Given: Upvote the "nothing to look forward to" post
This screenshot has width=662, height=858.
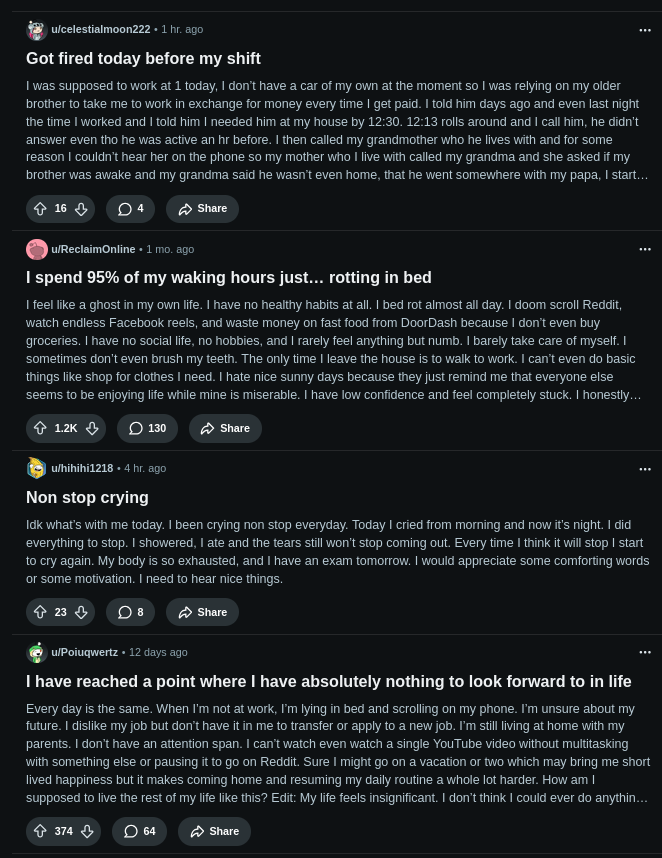Looking at the screenshot, I should (x=40, y=831).
